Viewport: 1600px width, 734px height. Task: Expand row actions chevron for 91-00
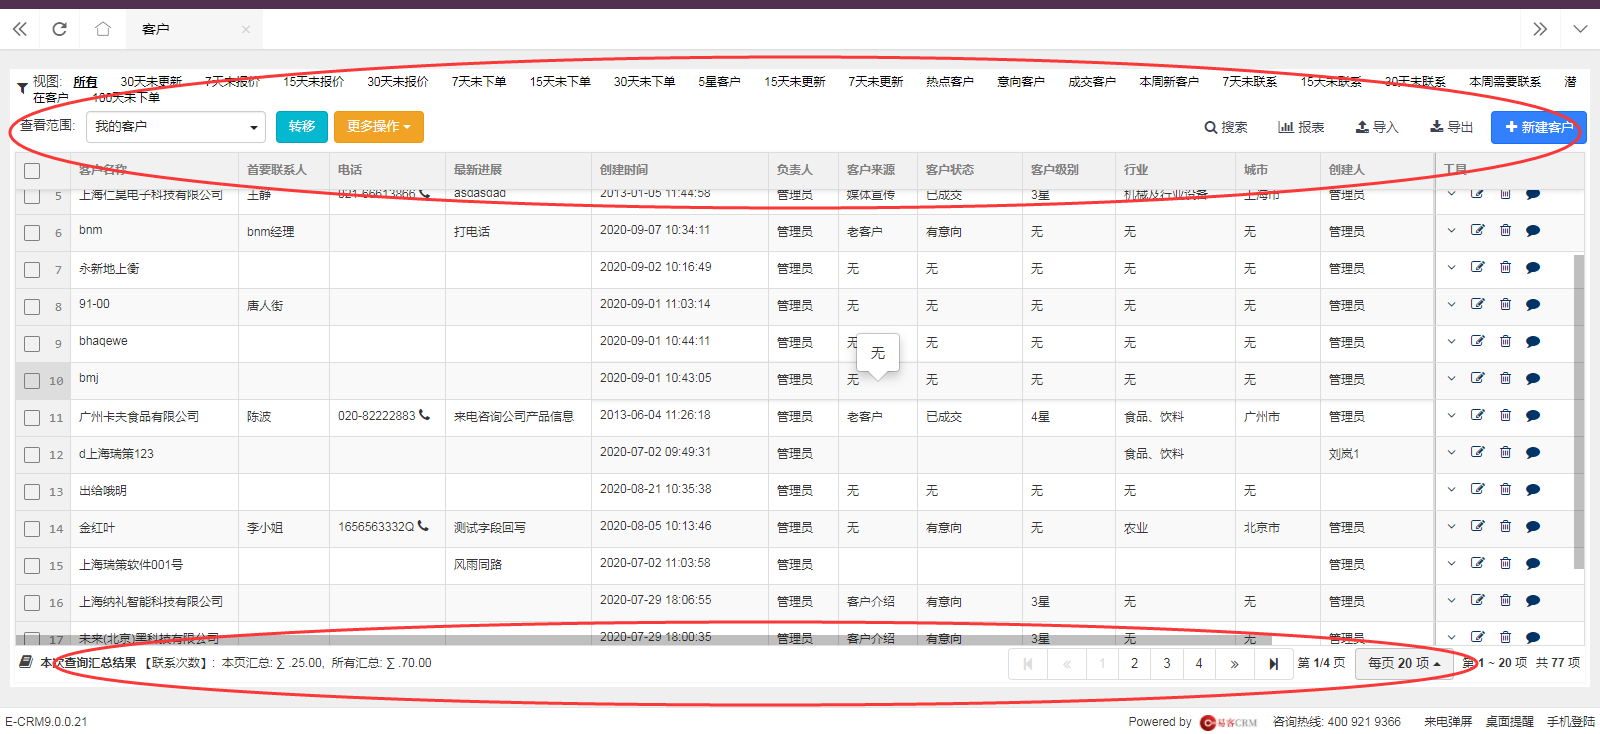tap(1451, 304)
